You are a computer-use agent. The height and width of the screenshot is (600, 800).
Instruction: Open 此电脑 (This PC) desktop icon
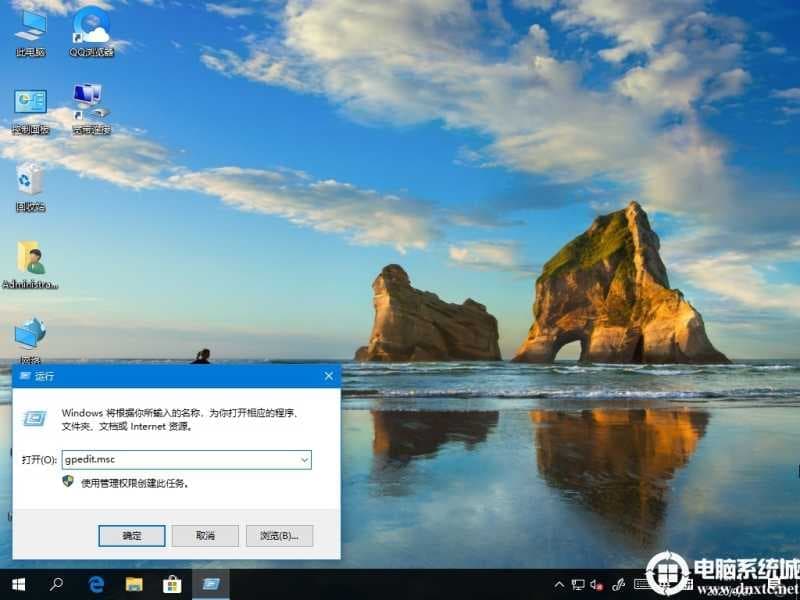[33, 25]
